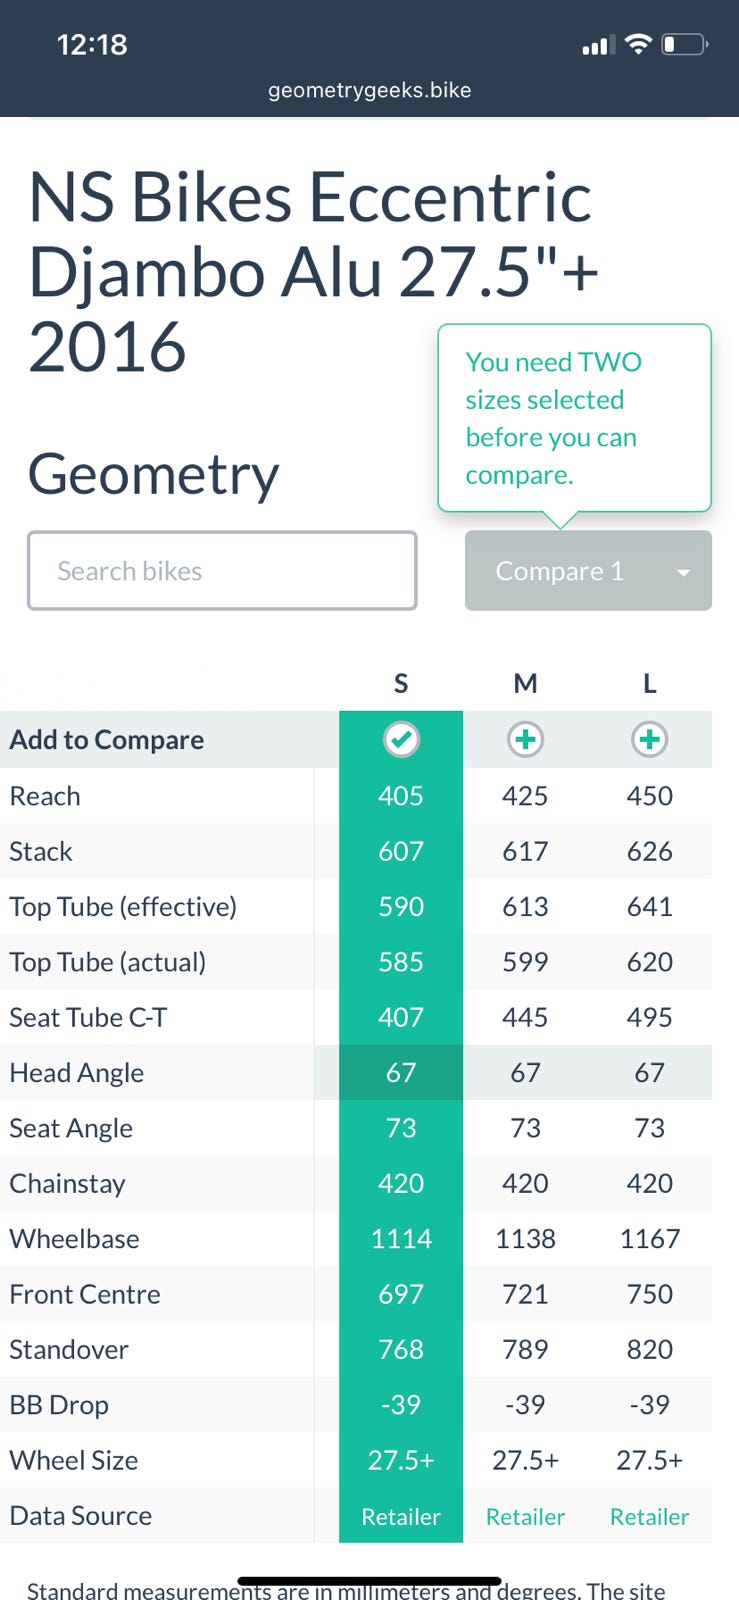This screenshot has width=739, height=1600.
Task: Tap the battery icon in status bar
Action: 685,45
